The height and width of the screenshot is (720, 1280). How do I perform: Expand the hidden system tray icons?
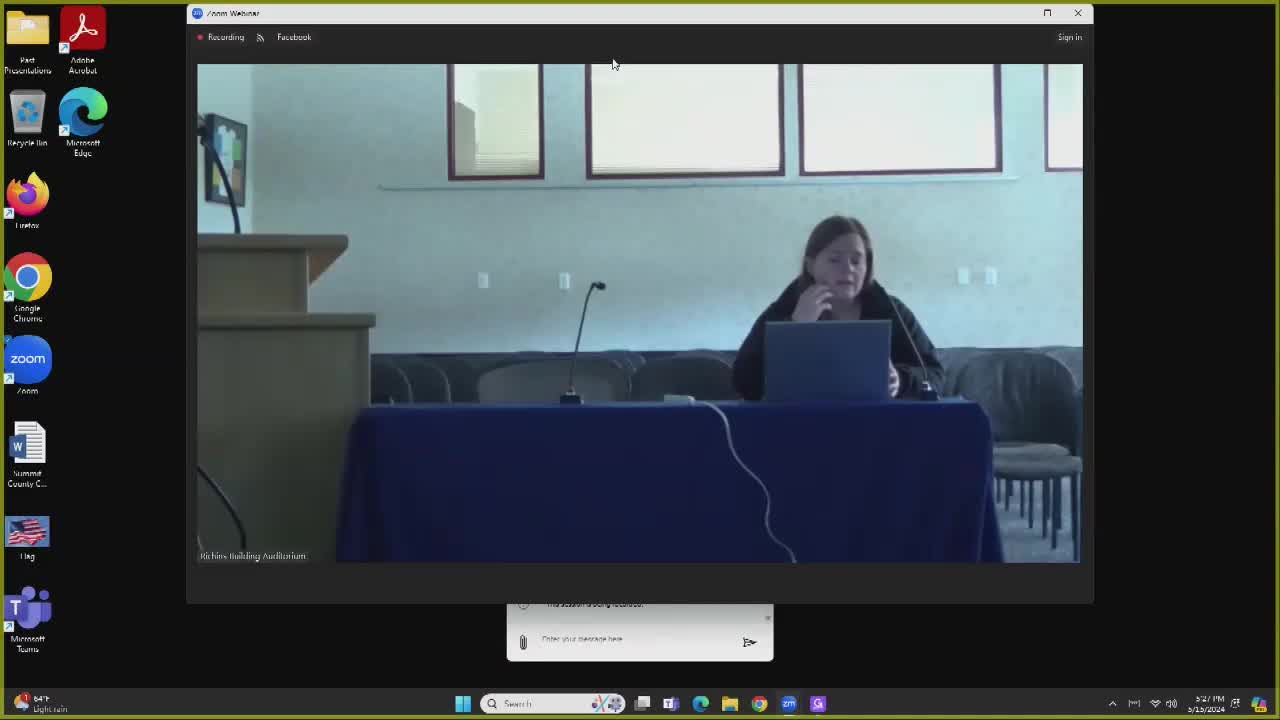click(x=1112, y=704)
